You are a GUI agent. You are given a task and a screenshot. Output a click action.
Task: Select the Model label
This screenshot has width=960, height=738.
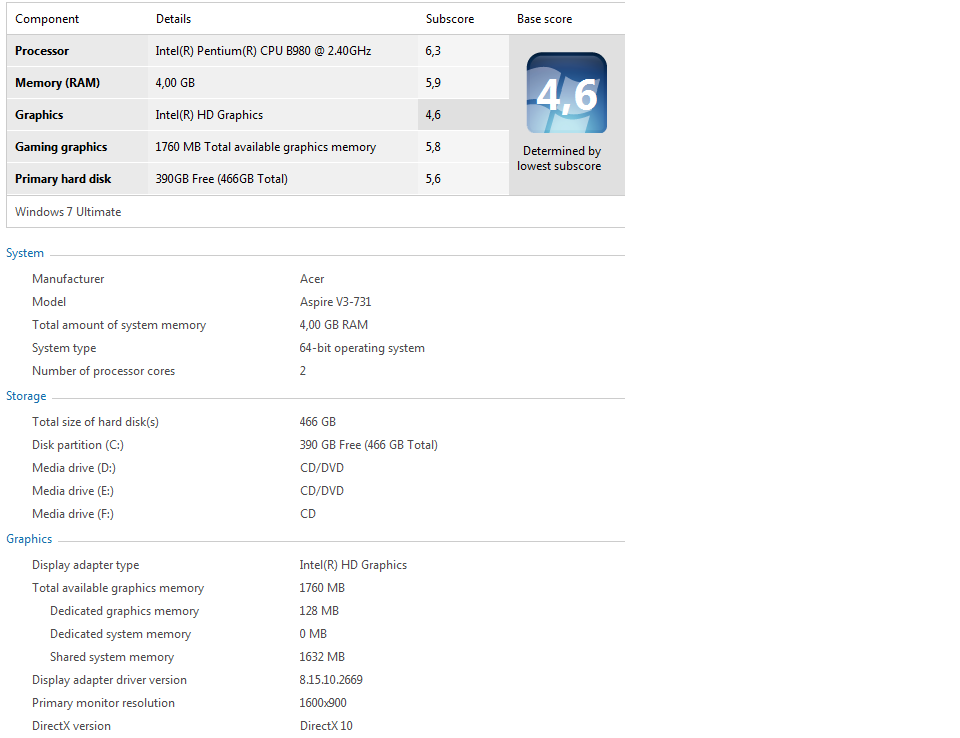(x=49, y=302)
